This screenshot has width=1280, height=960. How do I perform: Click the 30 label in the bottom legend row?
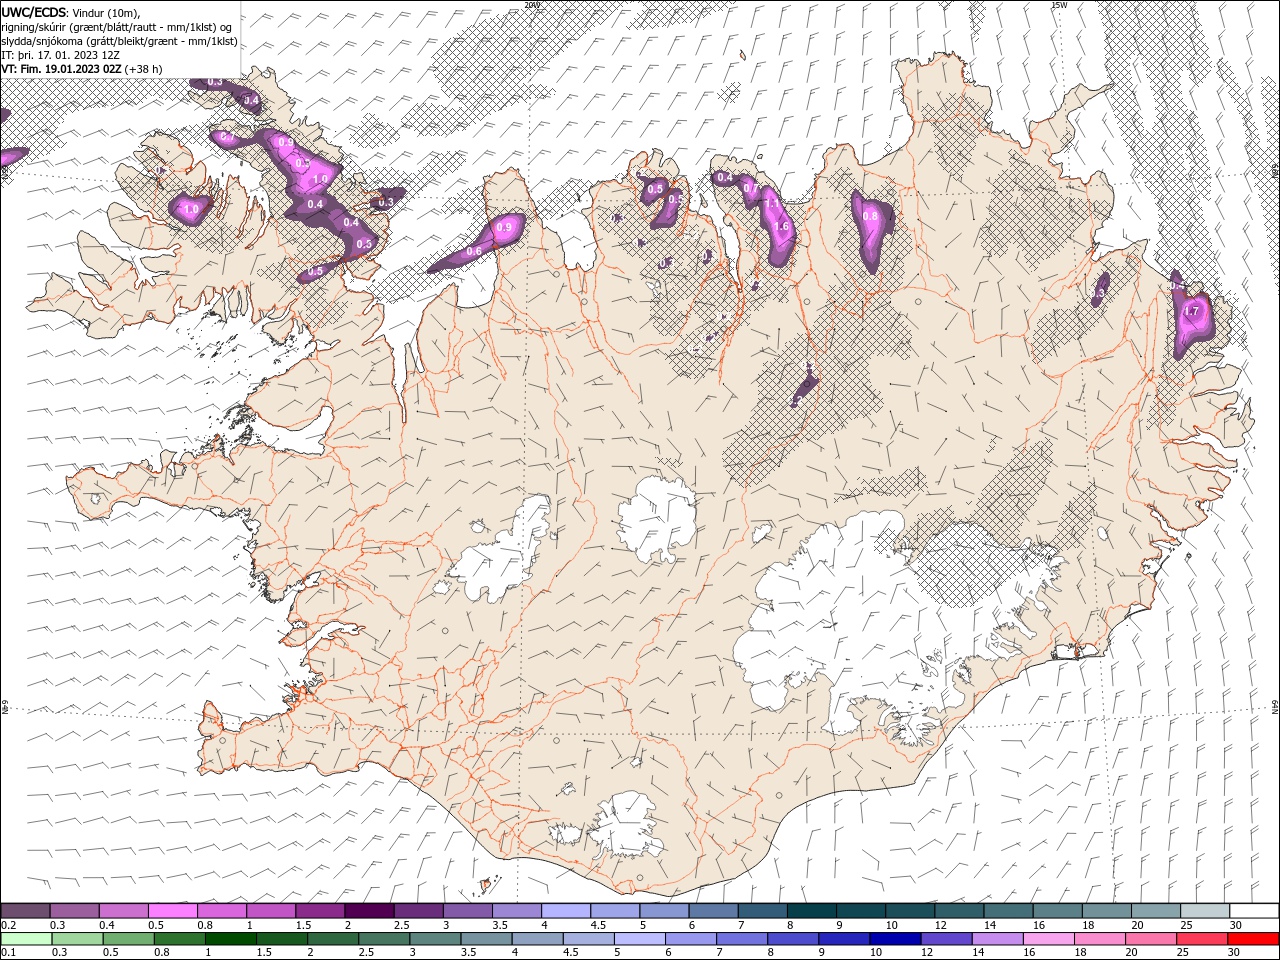tap(1236, 954)
